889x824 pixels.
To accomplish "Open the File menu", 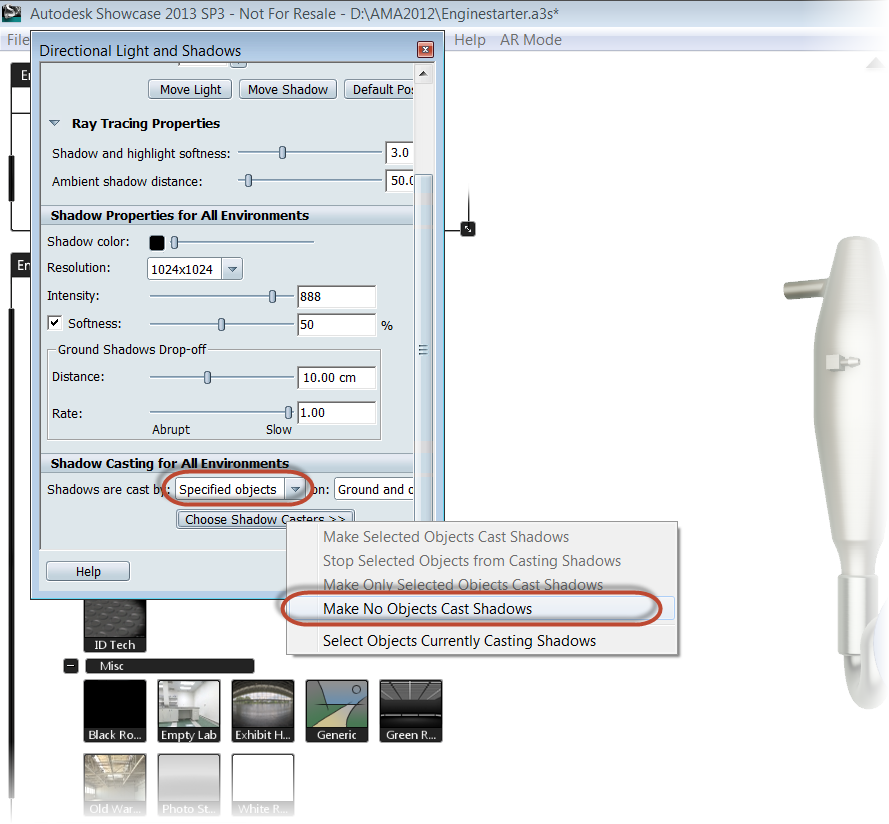I will [x=18, y=40].
